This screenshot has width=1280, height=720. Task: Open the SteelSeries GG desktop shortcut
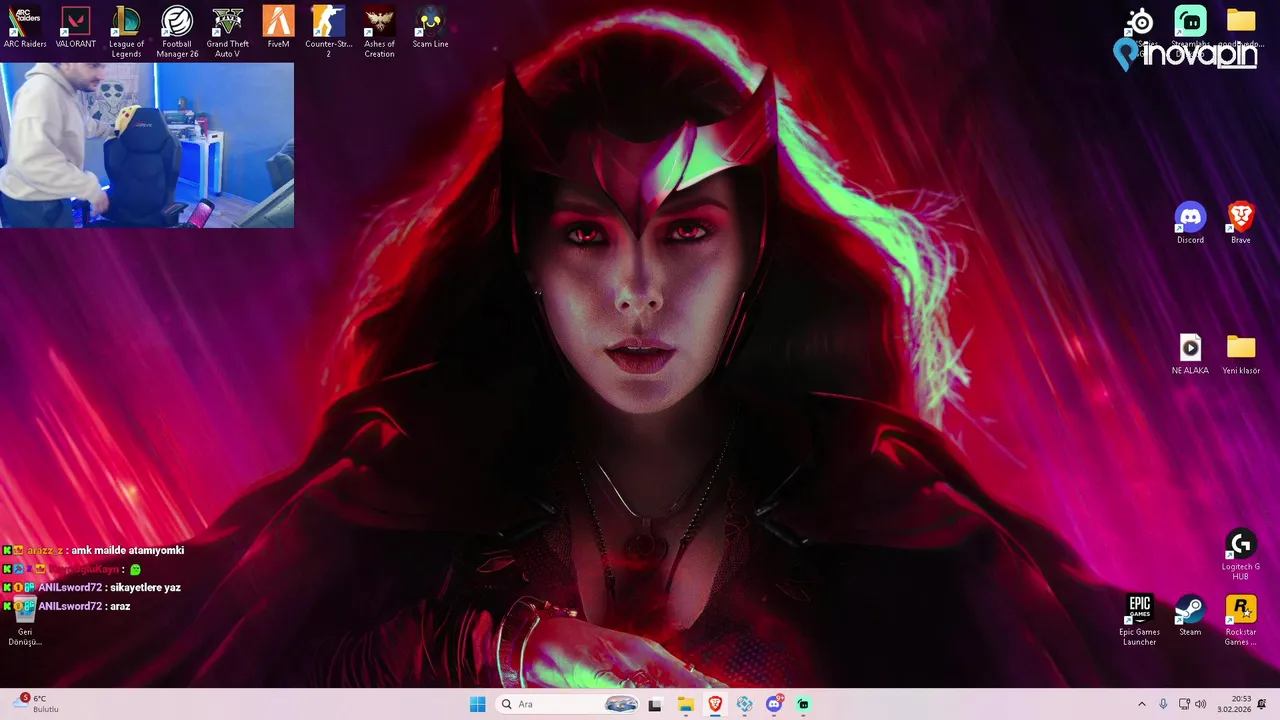tap(1140, 22)
